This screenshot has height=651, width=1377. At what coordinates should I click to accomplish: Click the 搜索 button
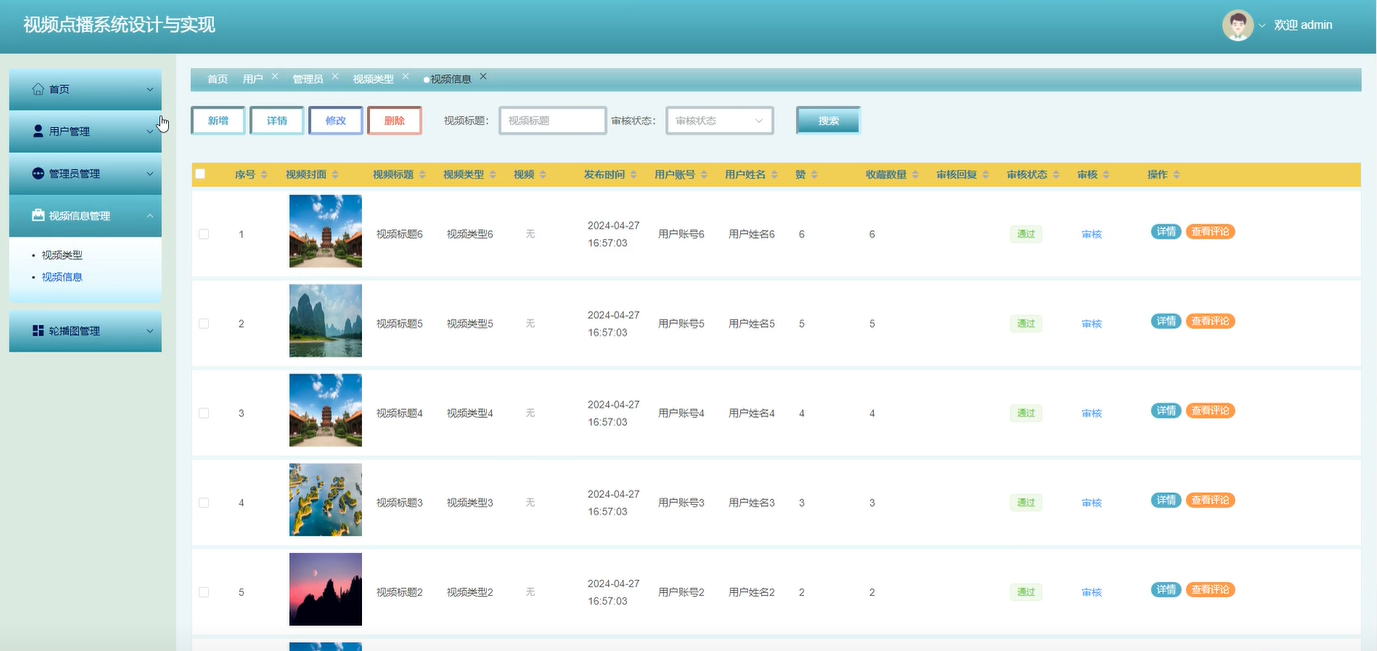(x=828, y=120)
